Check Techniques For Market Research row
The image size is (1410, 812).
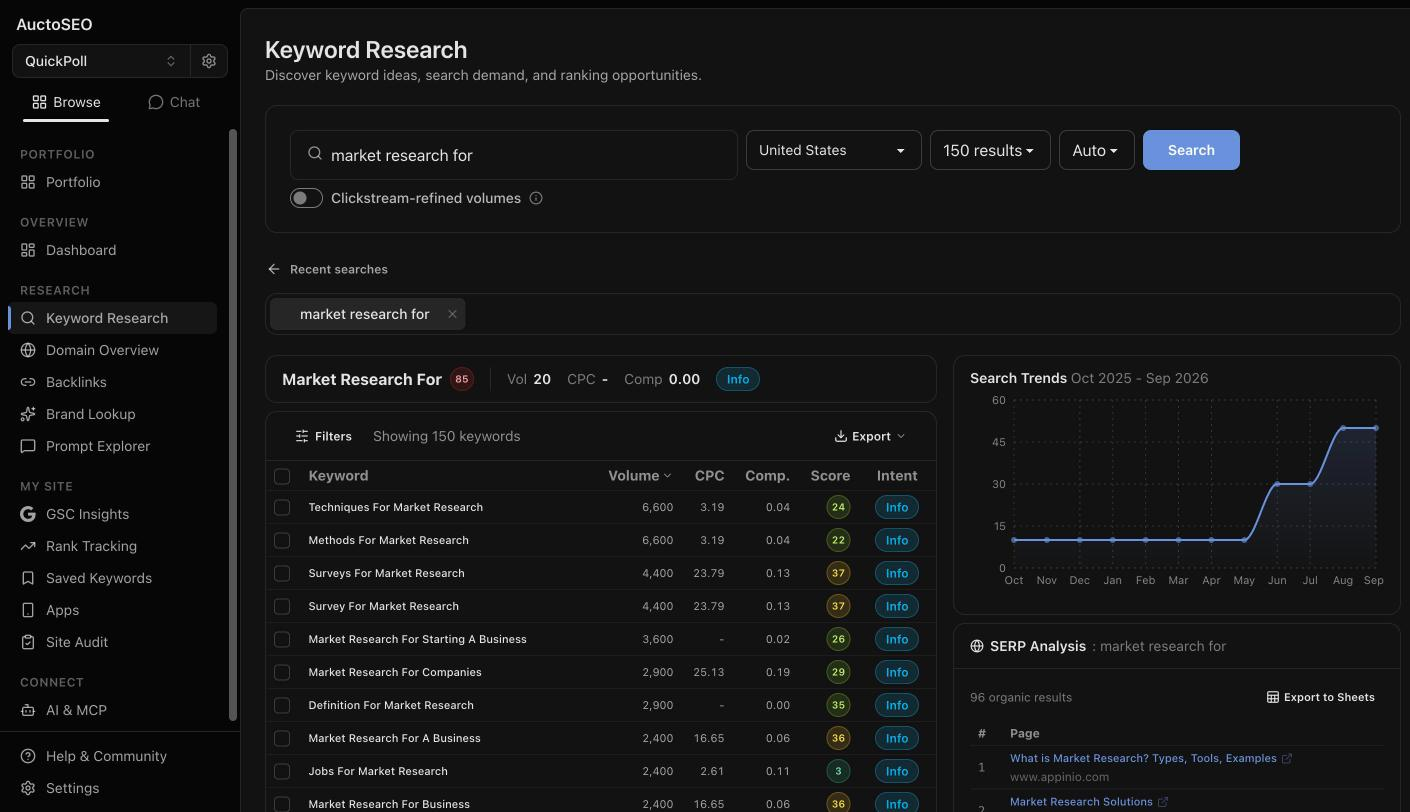[x=282, y=507]
